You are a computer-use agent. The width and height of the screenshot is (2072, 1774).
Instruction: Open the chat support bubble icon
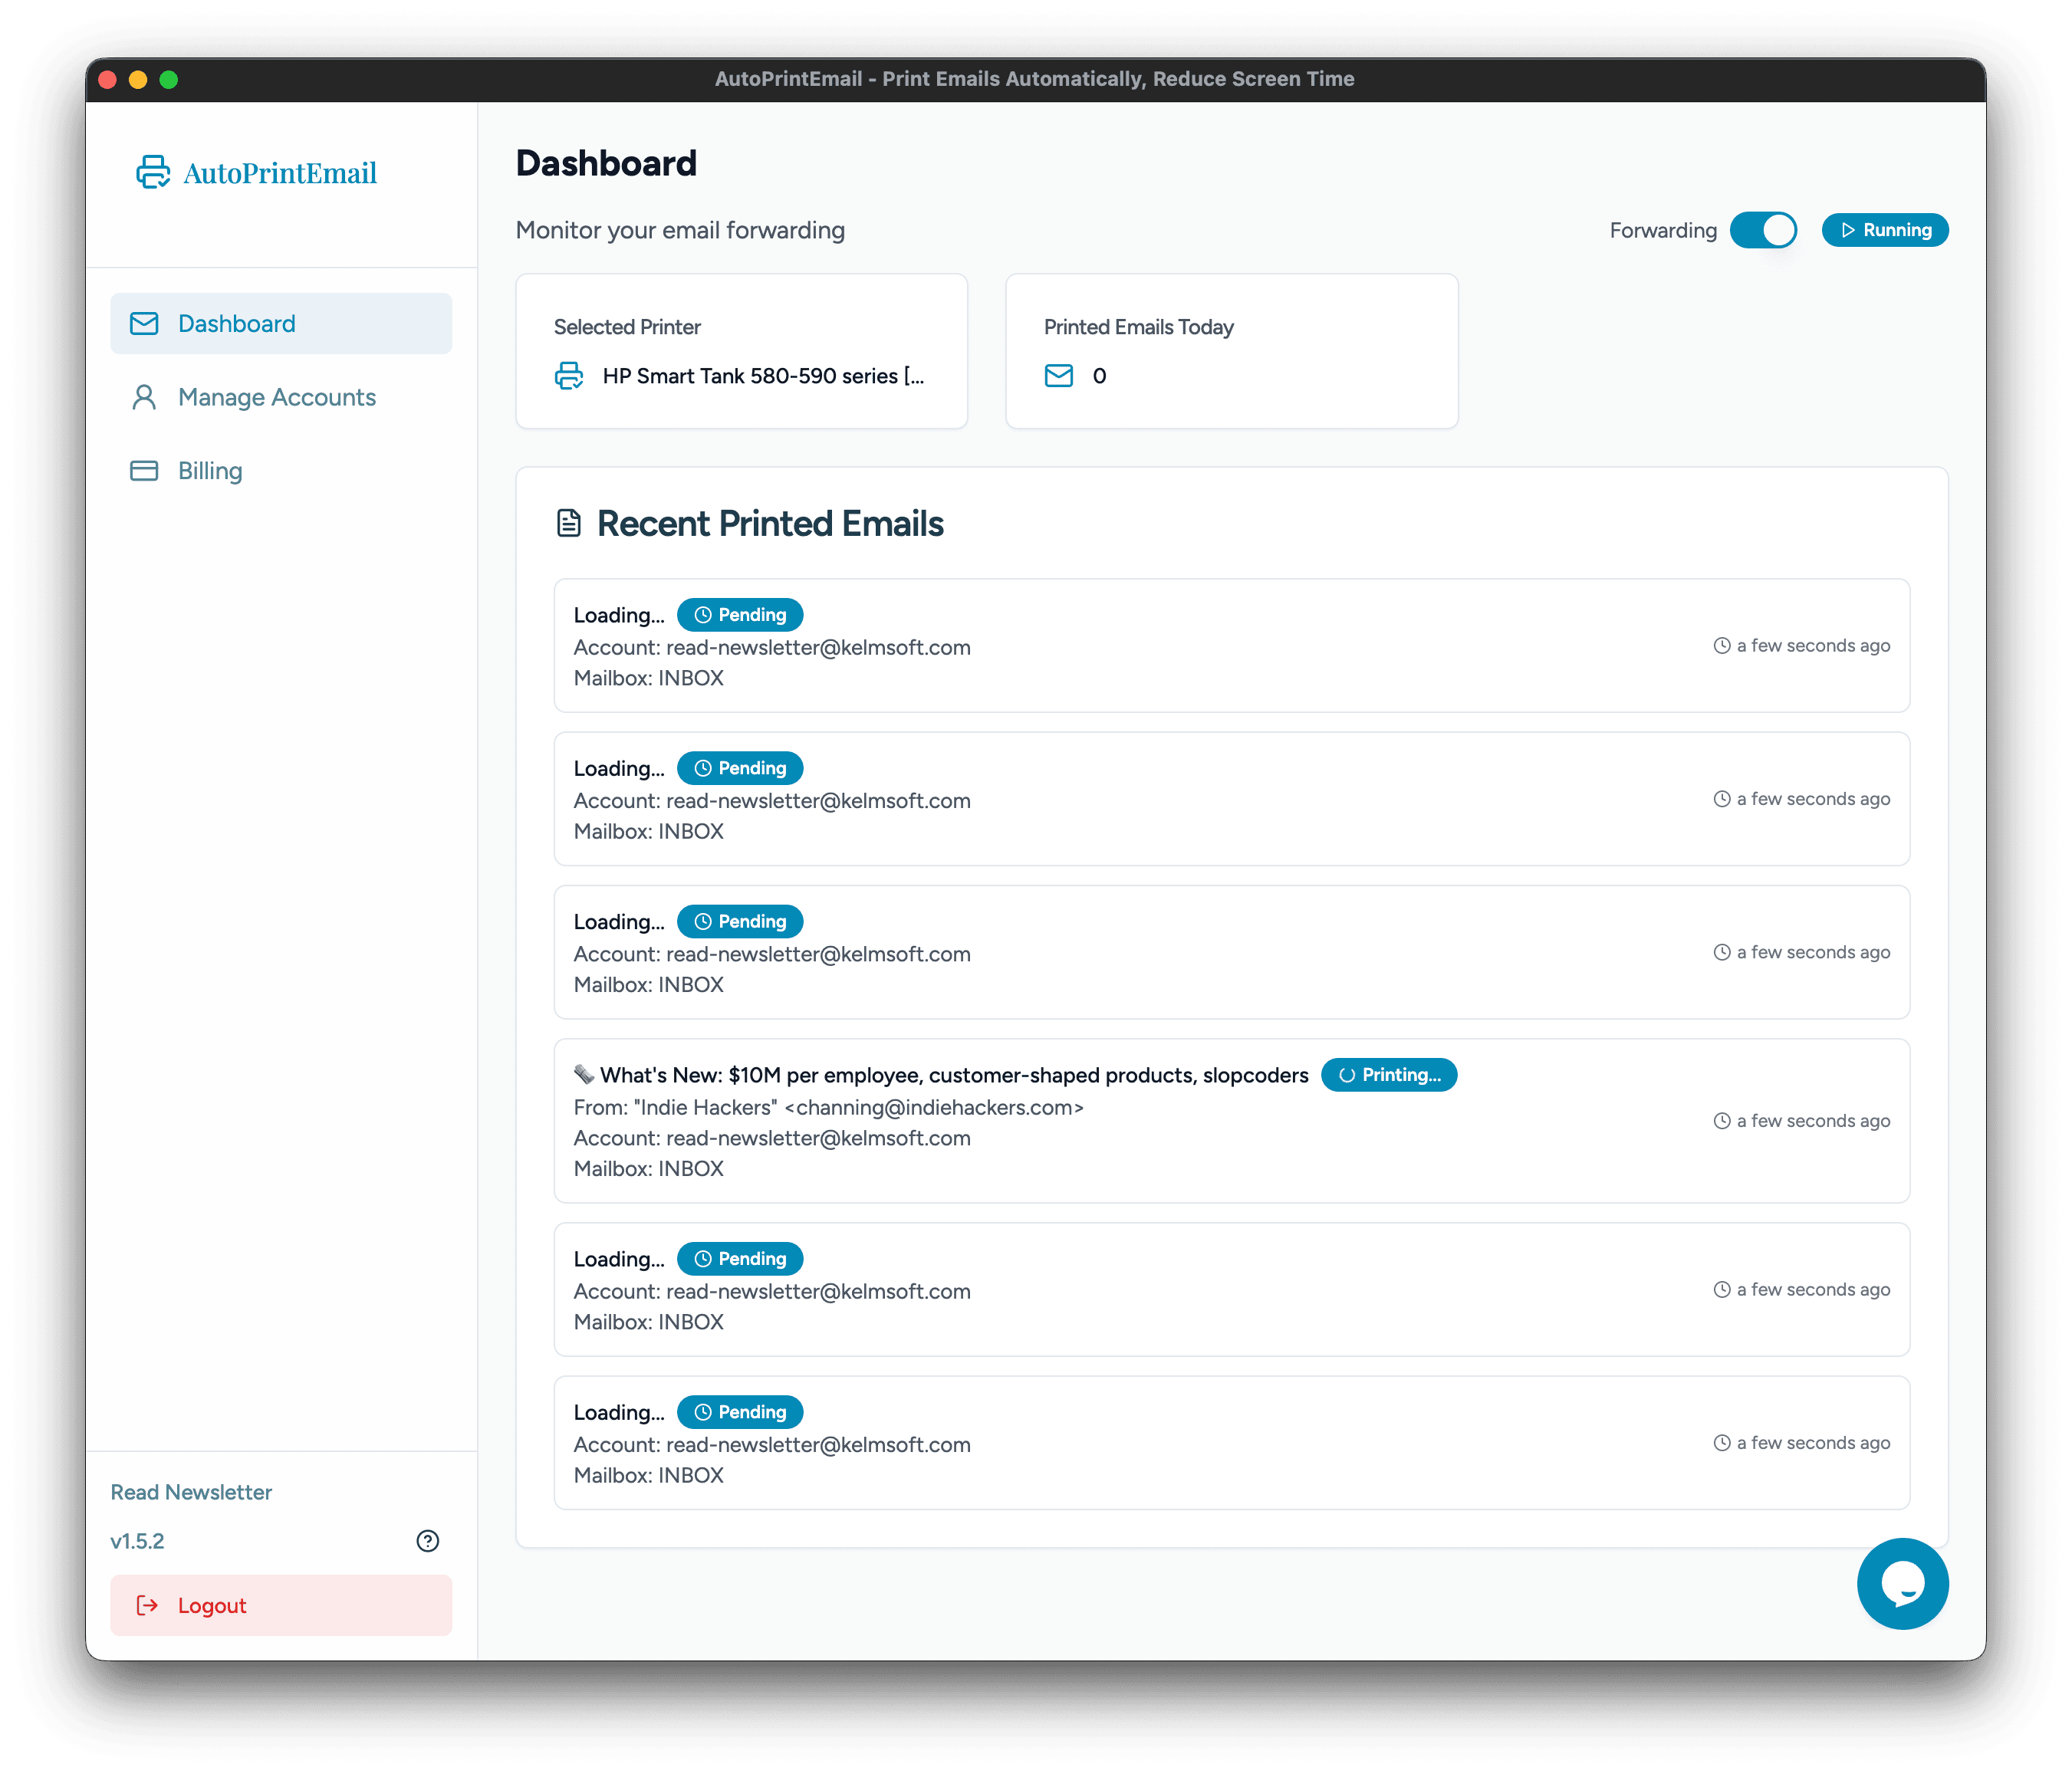(1902, 1584)
